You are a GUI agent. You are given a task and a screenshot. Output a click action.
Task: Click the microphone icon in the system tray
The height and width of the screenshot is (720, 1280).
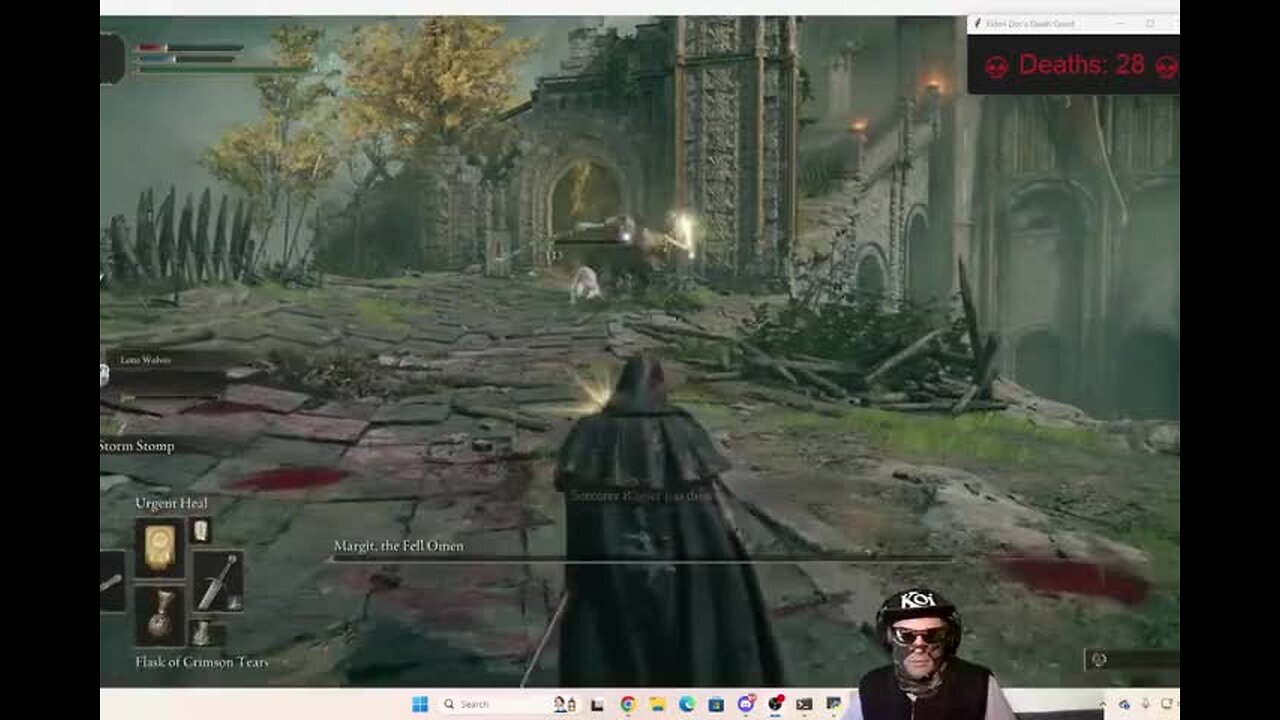pyautogui.click(x=1146, y=704)
